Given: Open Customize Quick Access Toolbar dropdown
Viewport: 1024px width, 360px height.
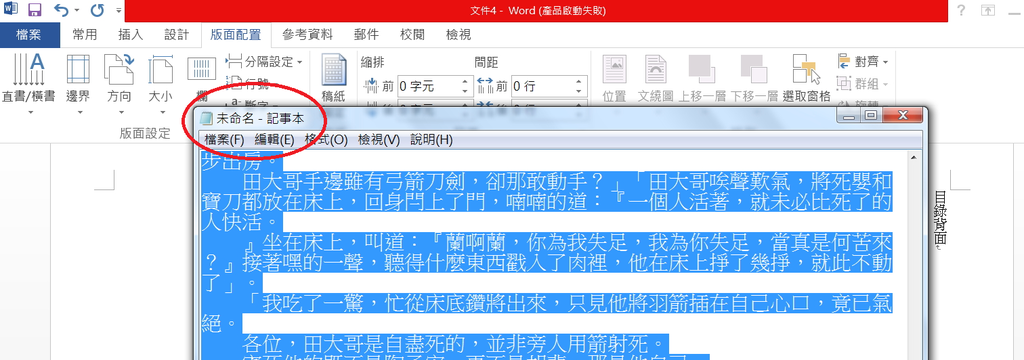Looking at the screenshot, I should click(x=118, y=11).
